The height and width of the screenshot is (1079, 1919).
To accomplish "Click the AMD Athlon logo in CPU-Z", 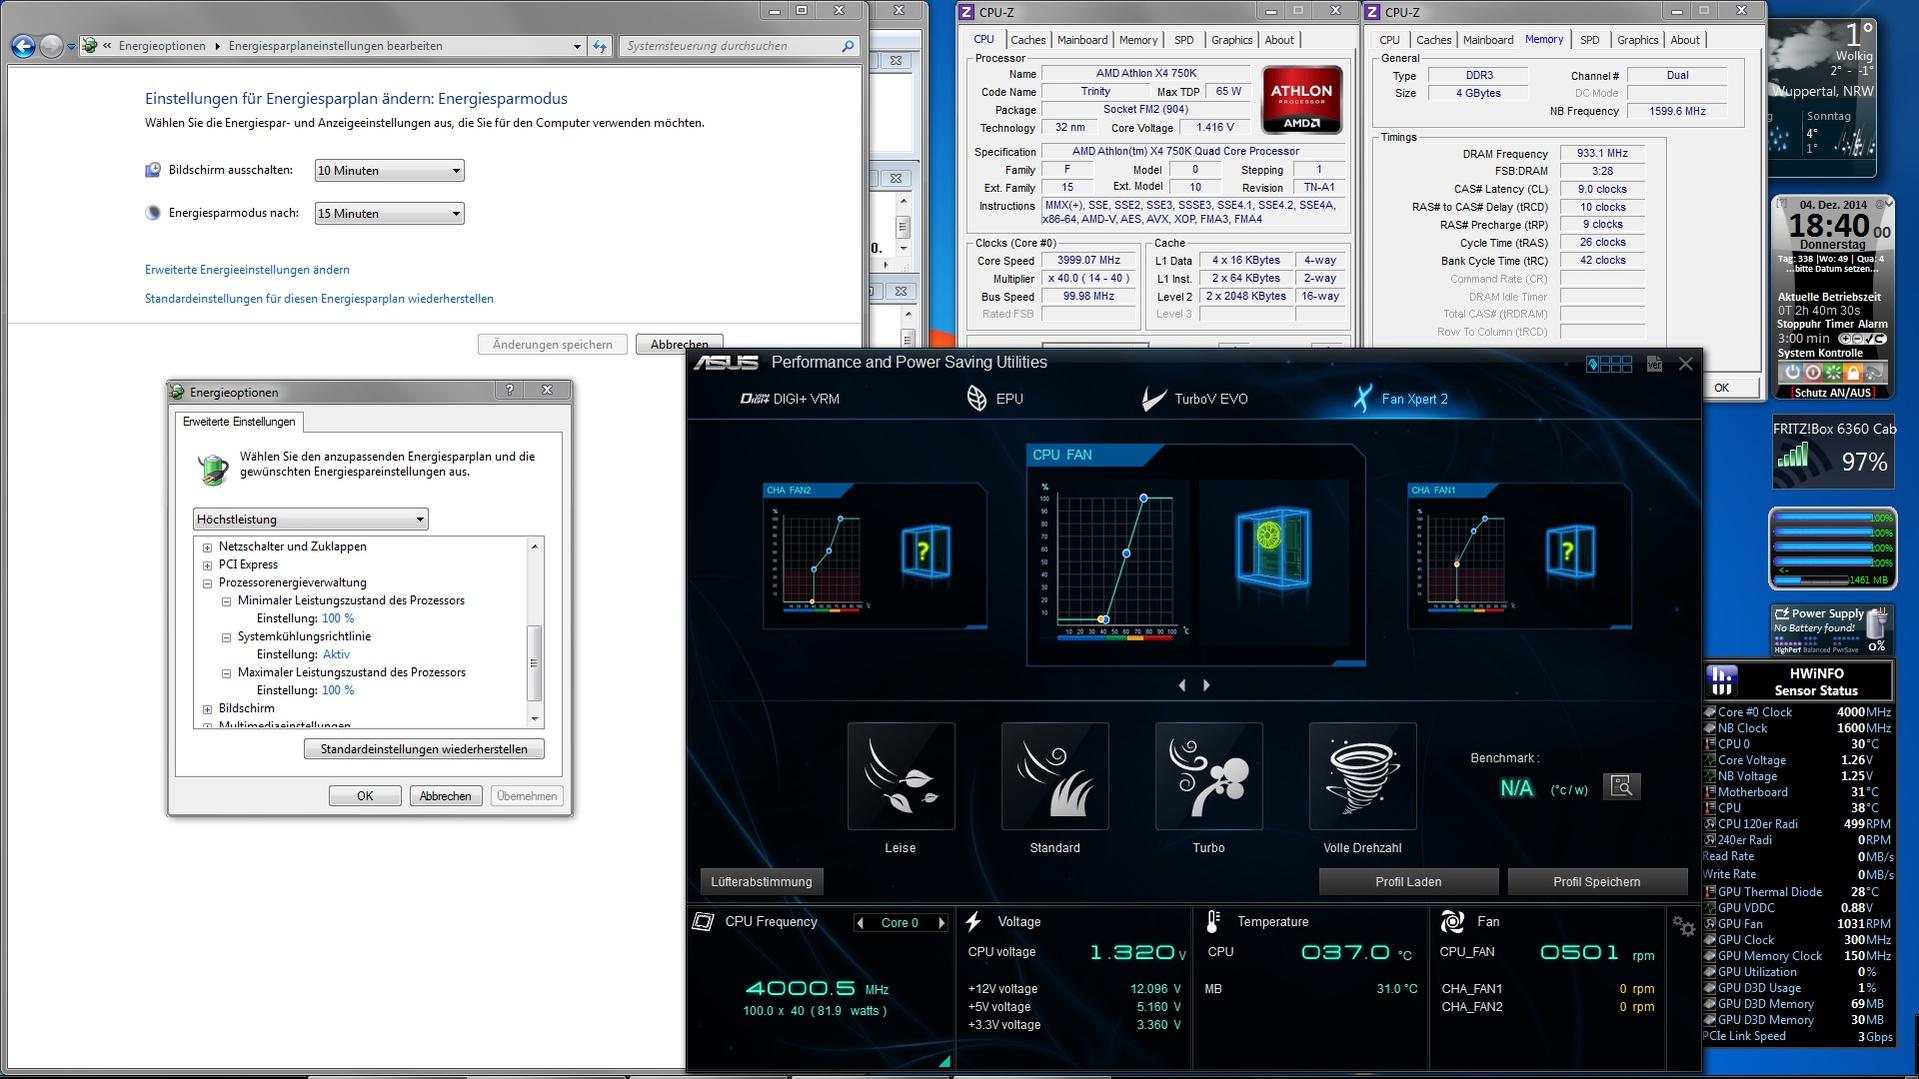I will click(x=1301, y=100).
